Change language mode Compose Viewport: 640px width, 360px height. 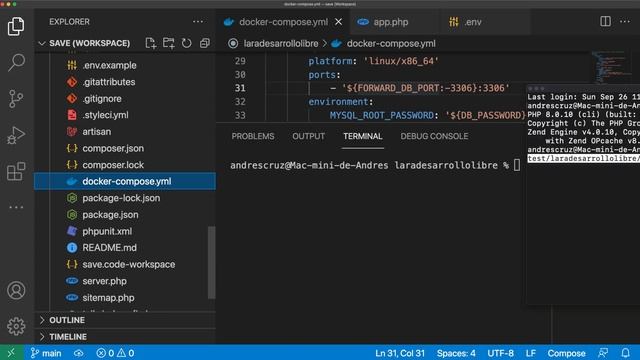pyautogui.click(x=566, y=353)
